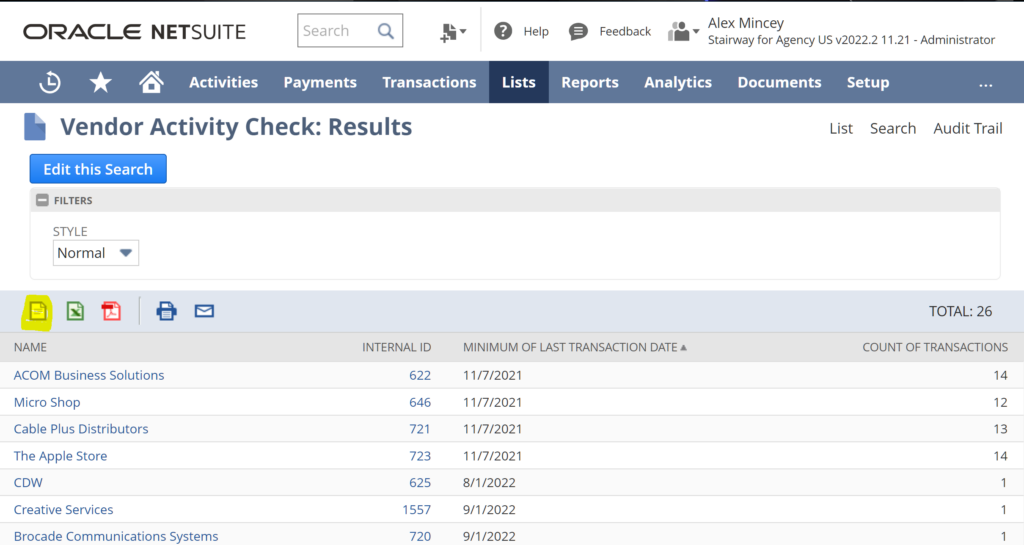Open the Analytics menu
This screenshot has height=545, width=1024.
point(678,82)
